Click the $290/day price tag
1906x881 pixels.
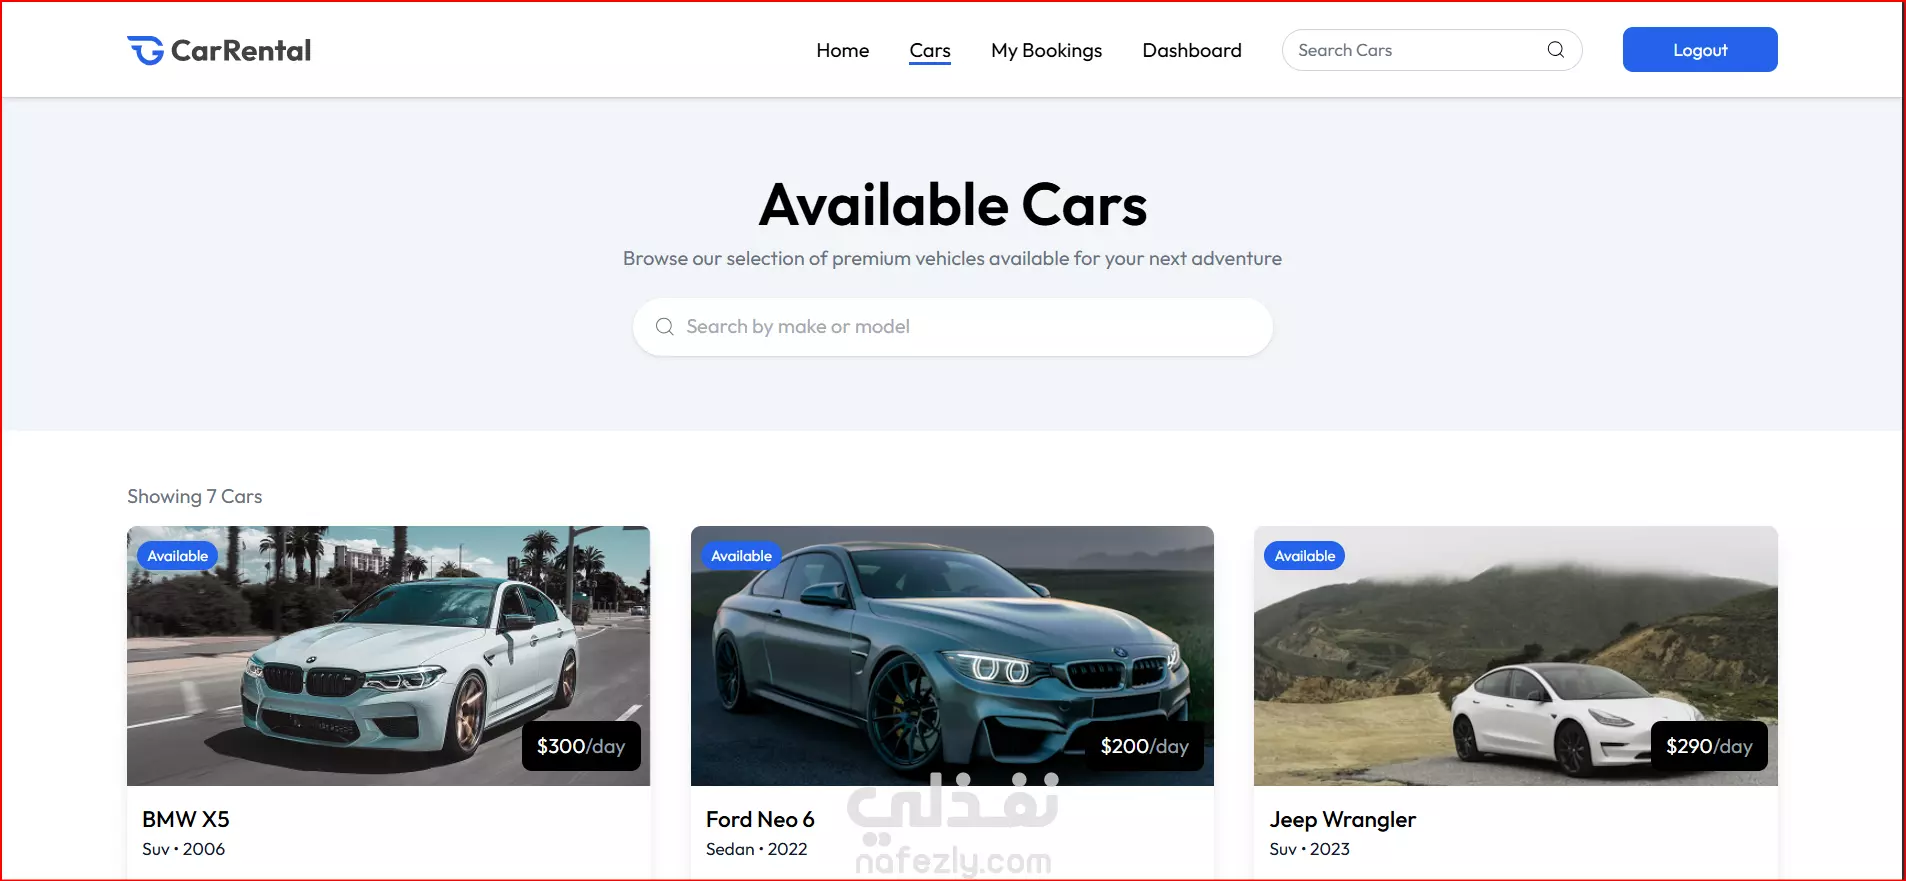click(1708, 746)
